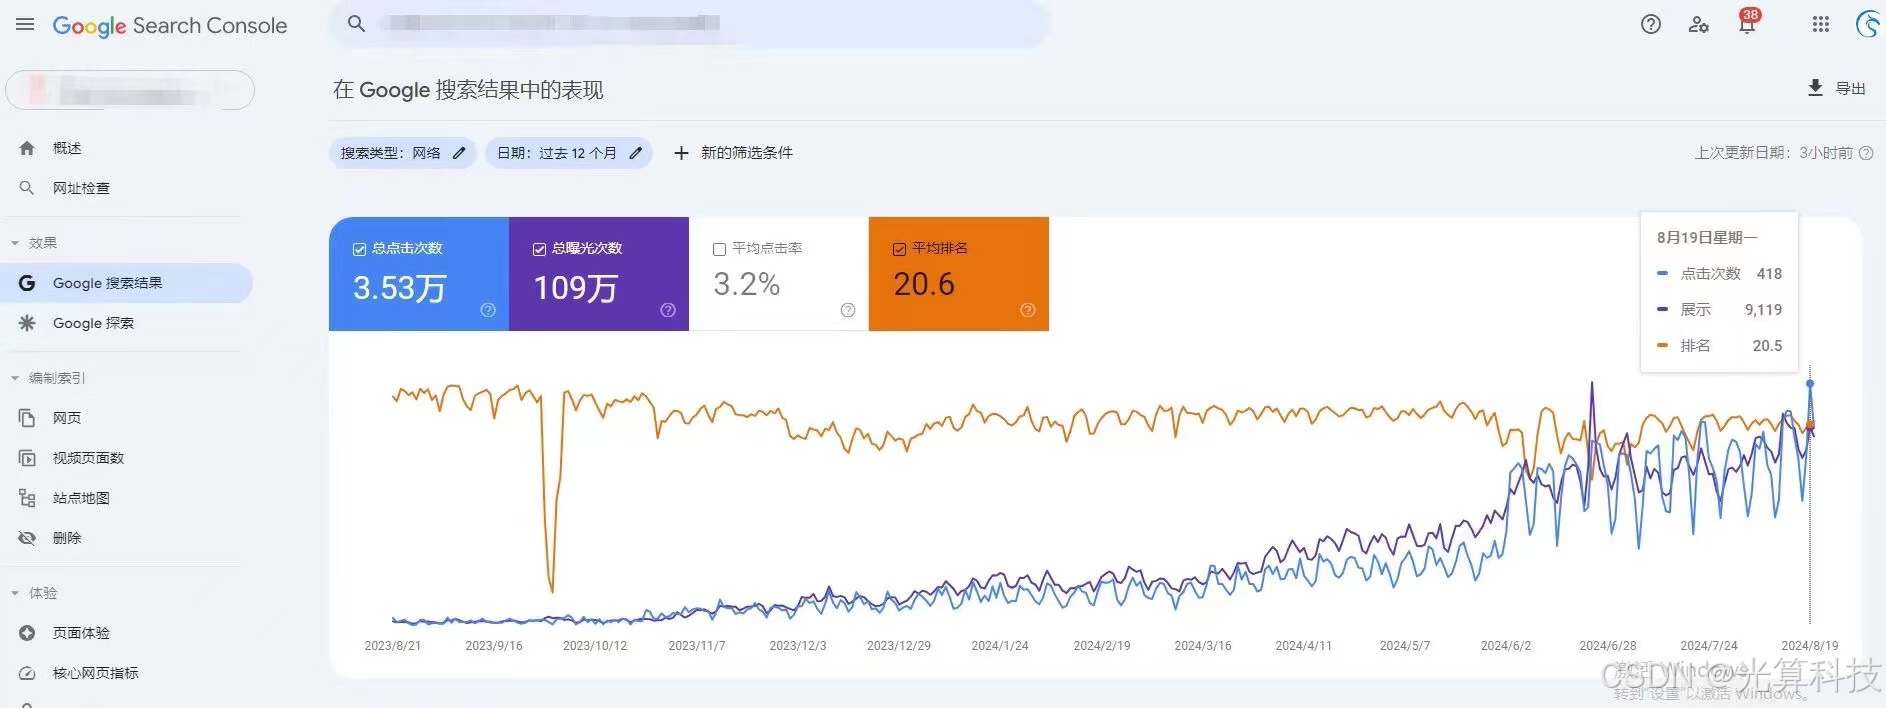Click the core web vitals gauge icon
Viewport: 1886px width, 708px height.
27,673
